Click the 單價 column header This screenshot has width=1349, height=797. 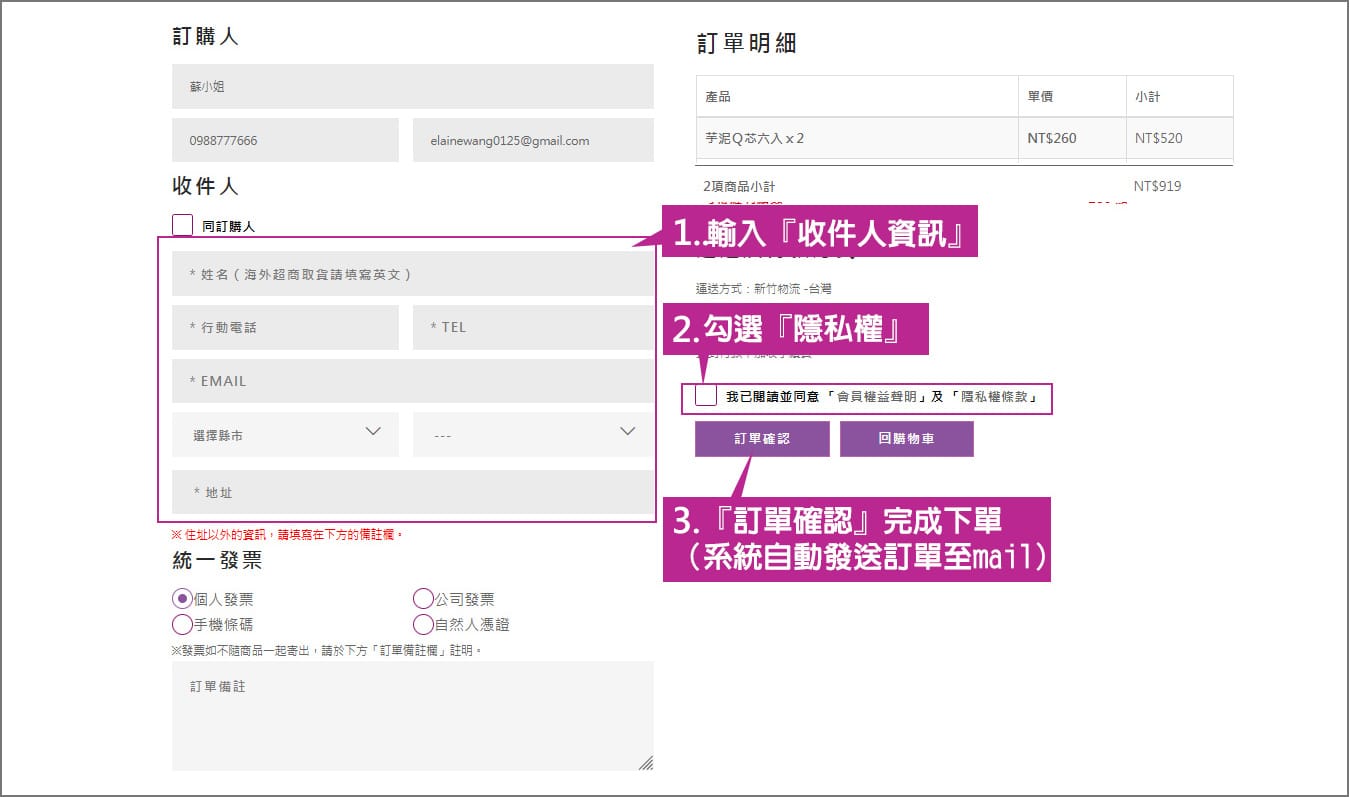coord(1072,96)
